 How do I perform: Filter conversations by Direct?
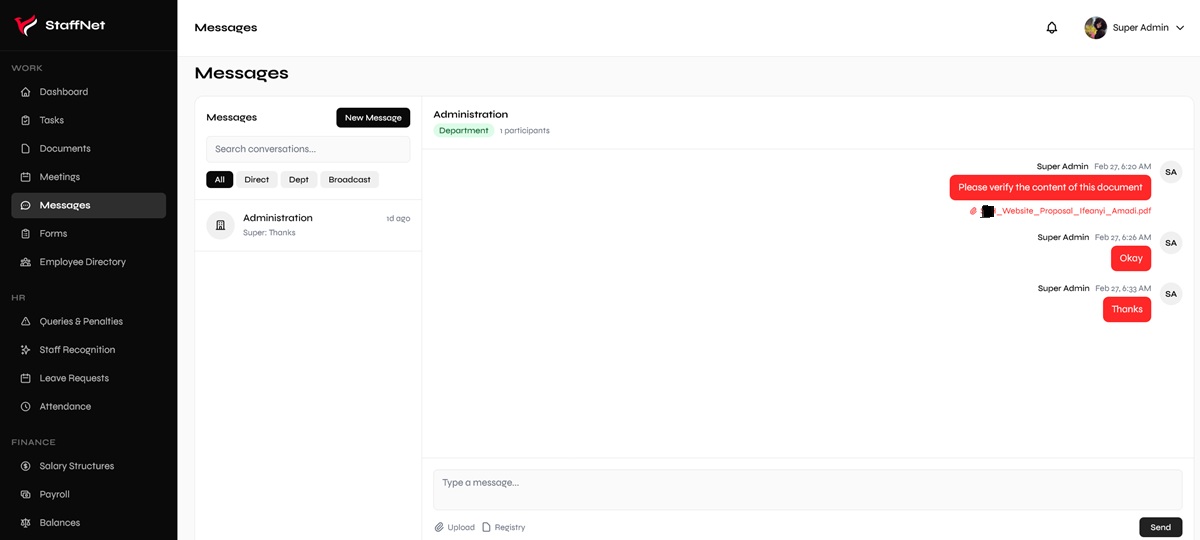pos(257,180)
